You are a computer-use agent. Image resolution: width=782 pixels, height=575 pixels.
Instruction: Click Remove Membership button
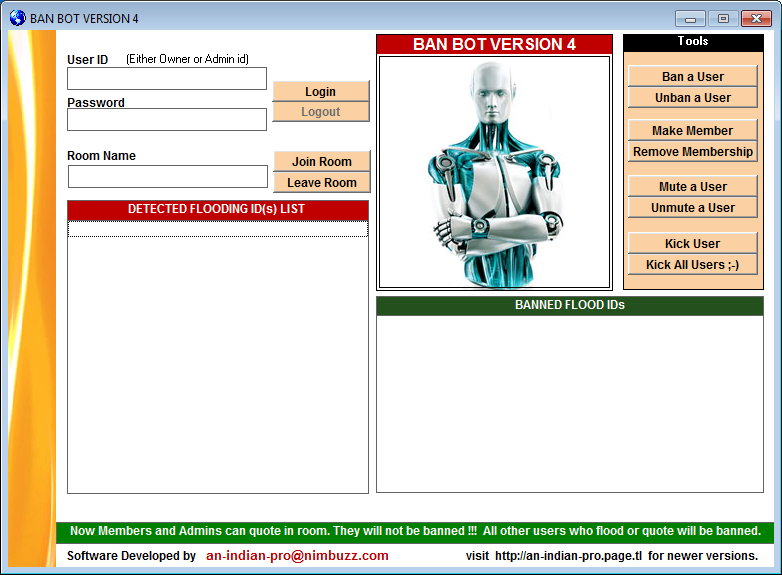693,152
